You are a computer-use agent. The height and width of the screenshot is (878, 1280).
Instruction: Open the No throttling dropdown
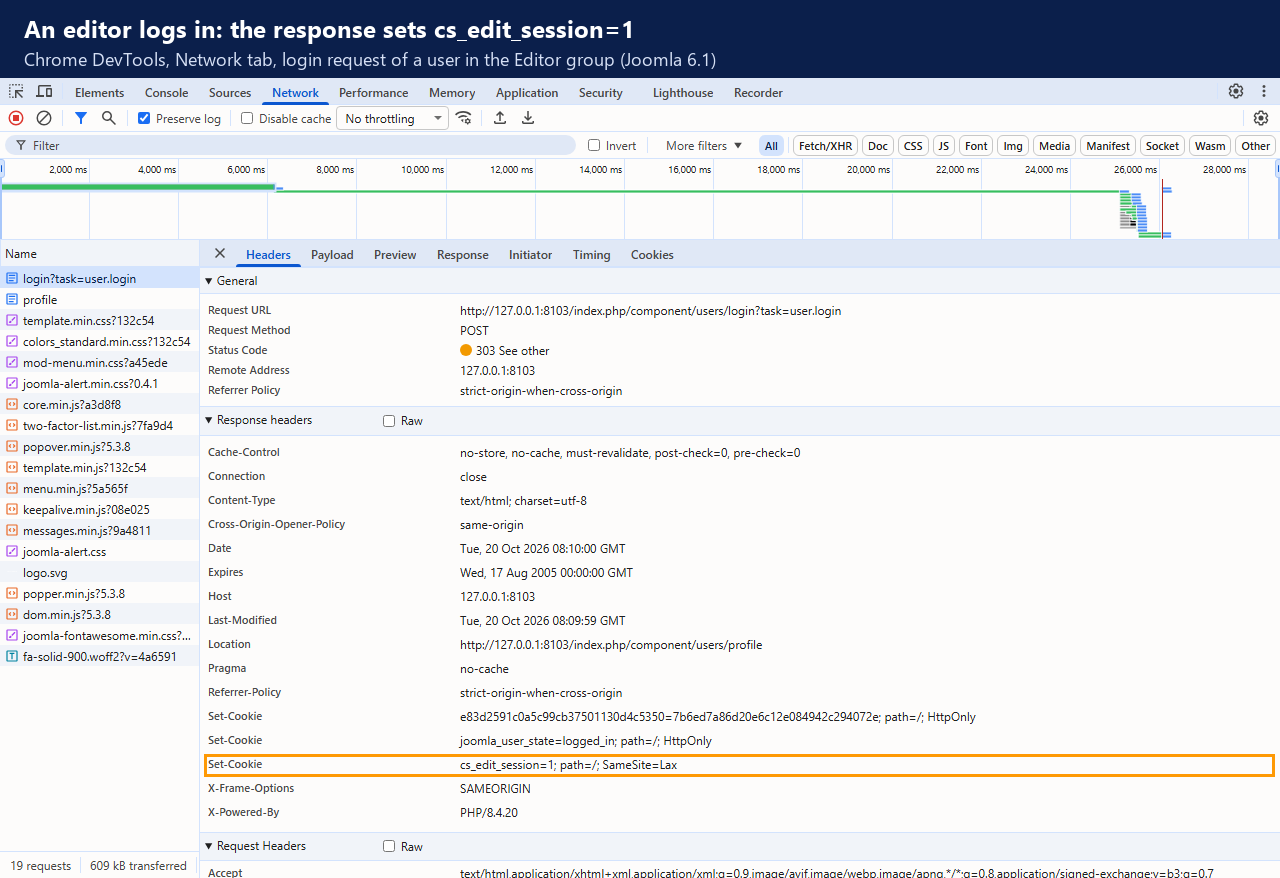coord(392,118)
